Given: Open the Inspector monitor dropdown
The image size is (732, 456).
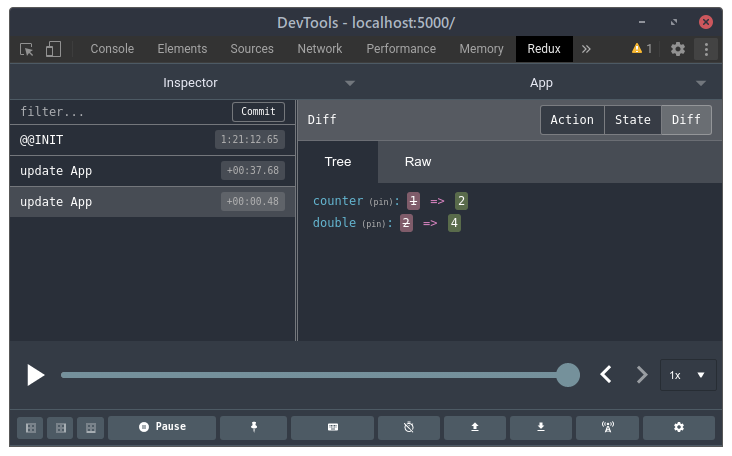Looking at the screenshot, I should click(x=190, y=83).
